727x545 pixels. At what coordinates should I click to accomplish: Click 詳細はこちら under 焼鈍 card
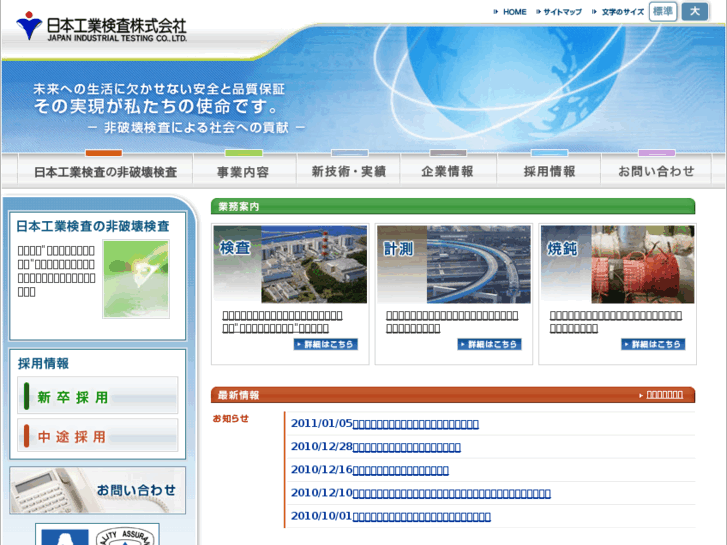(x=653, y=344)
